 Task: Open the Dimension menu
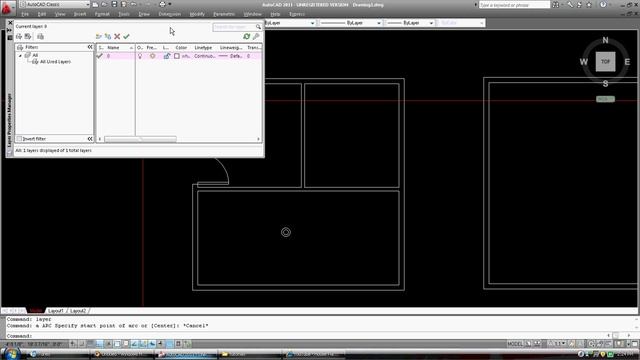click(169, 14)
